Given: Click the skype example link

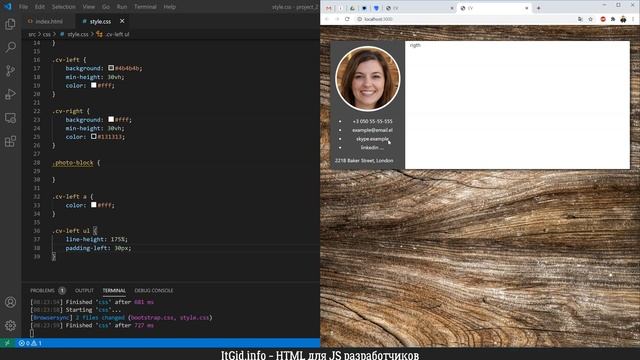Looking at the screenshot, I should click(372, 139).
